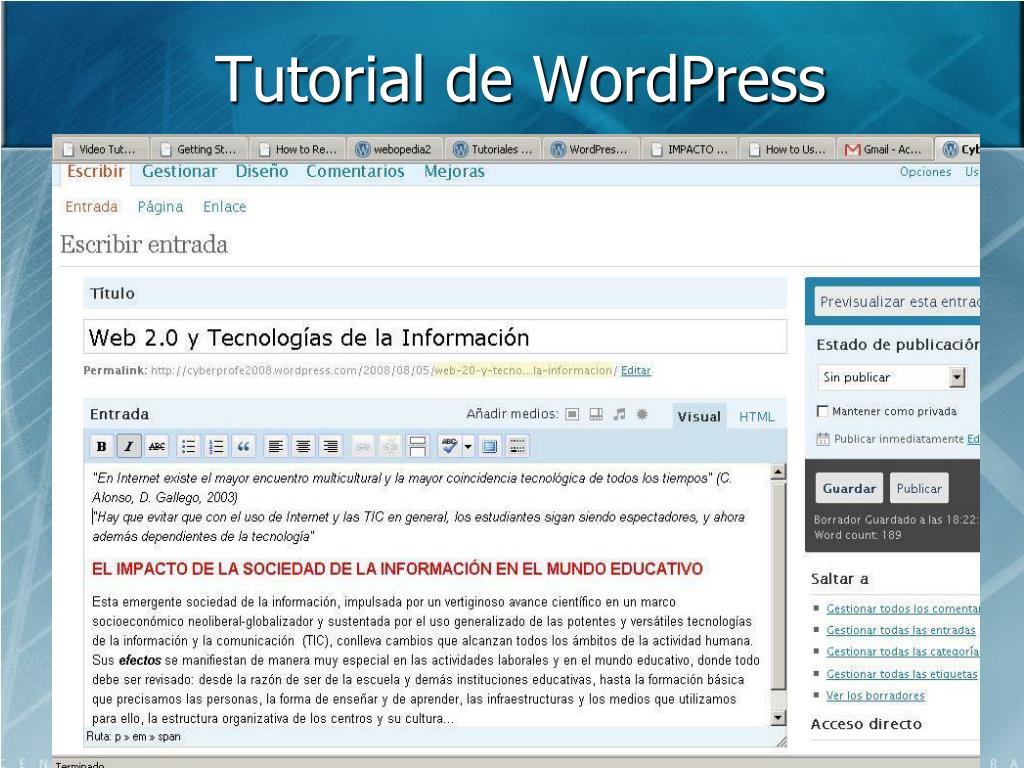Viewport: 1024px width, 768px height.
Task: Click the Publicar button
Action: pyautogui.click(x=919, y=488)
